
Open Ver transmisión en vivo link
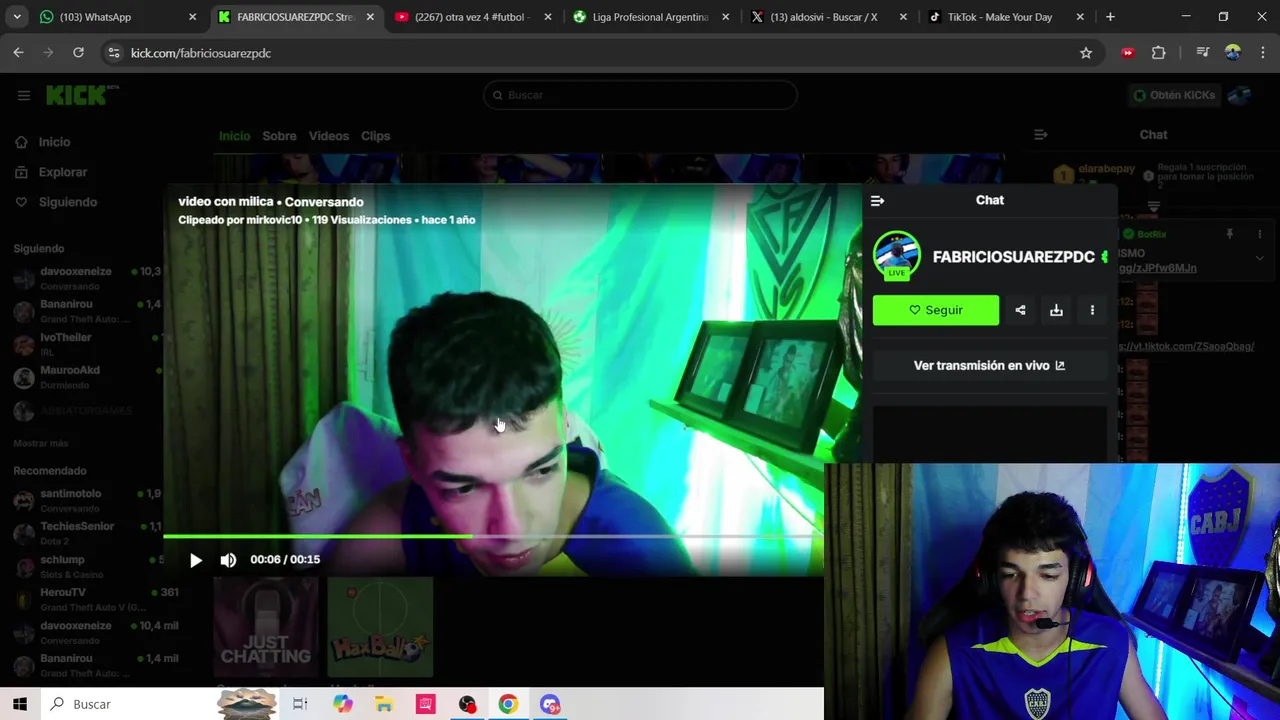coord(989,365)
